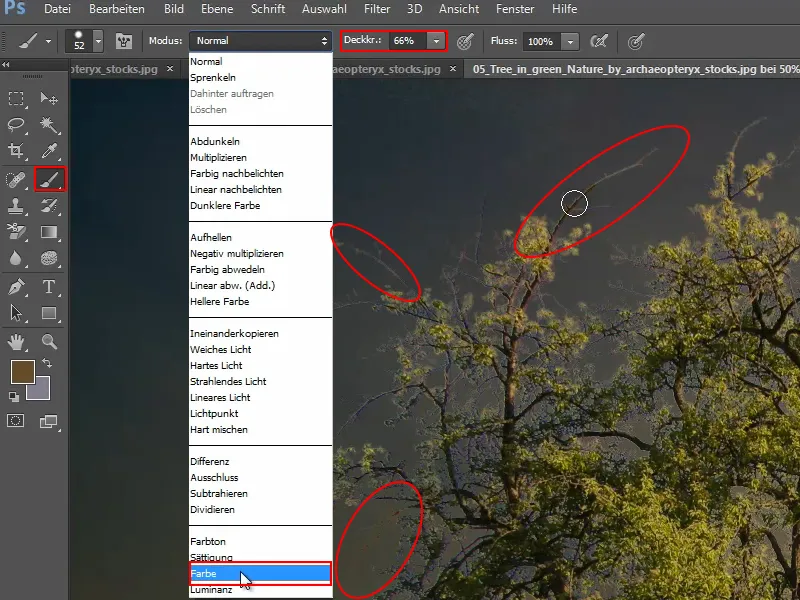
Task: Select the Move tool
Action: [49, 98]
